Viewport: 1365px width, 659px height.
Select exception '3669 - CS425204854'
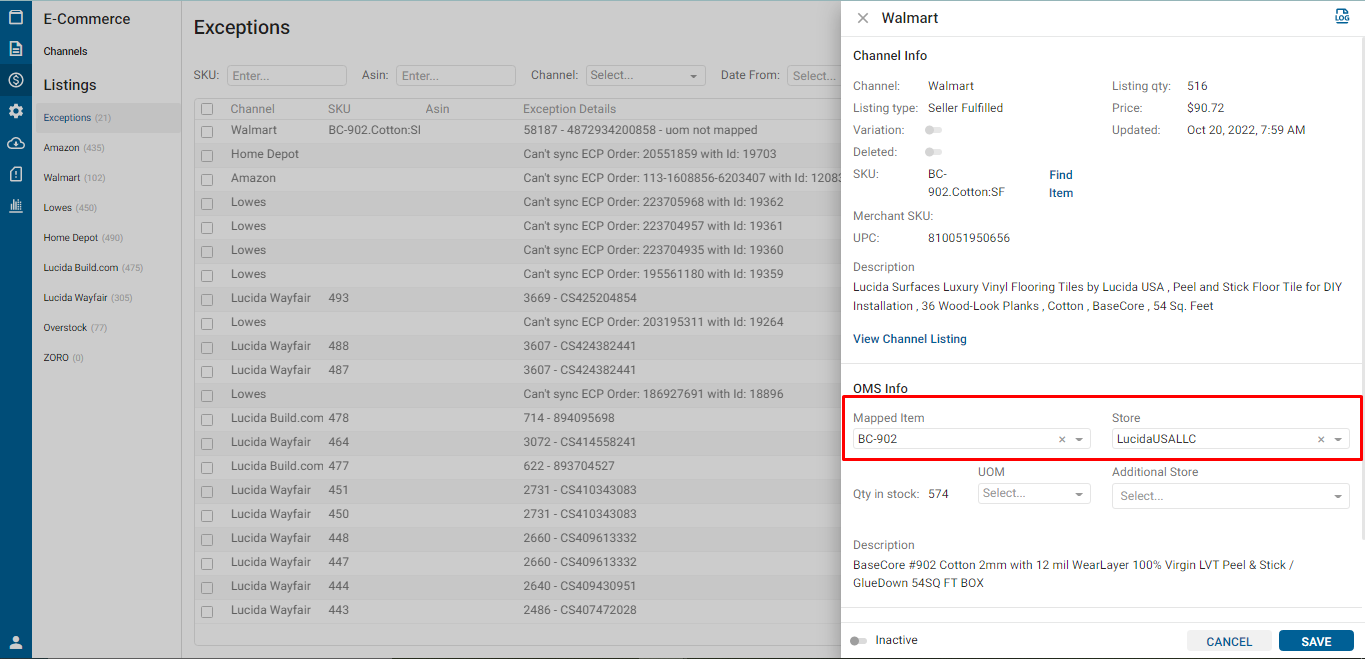click(x=580, y=298)
